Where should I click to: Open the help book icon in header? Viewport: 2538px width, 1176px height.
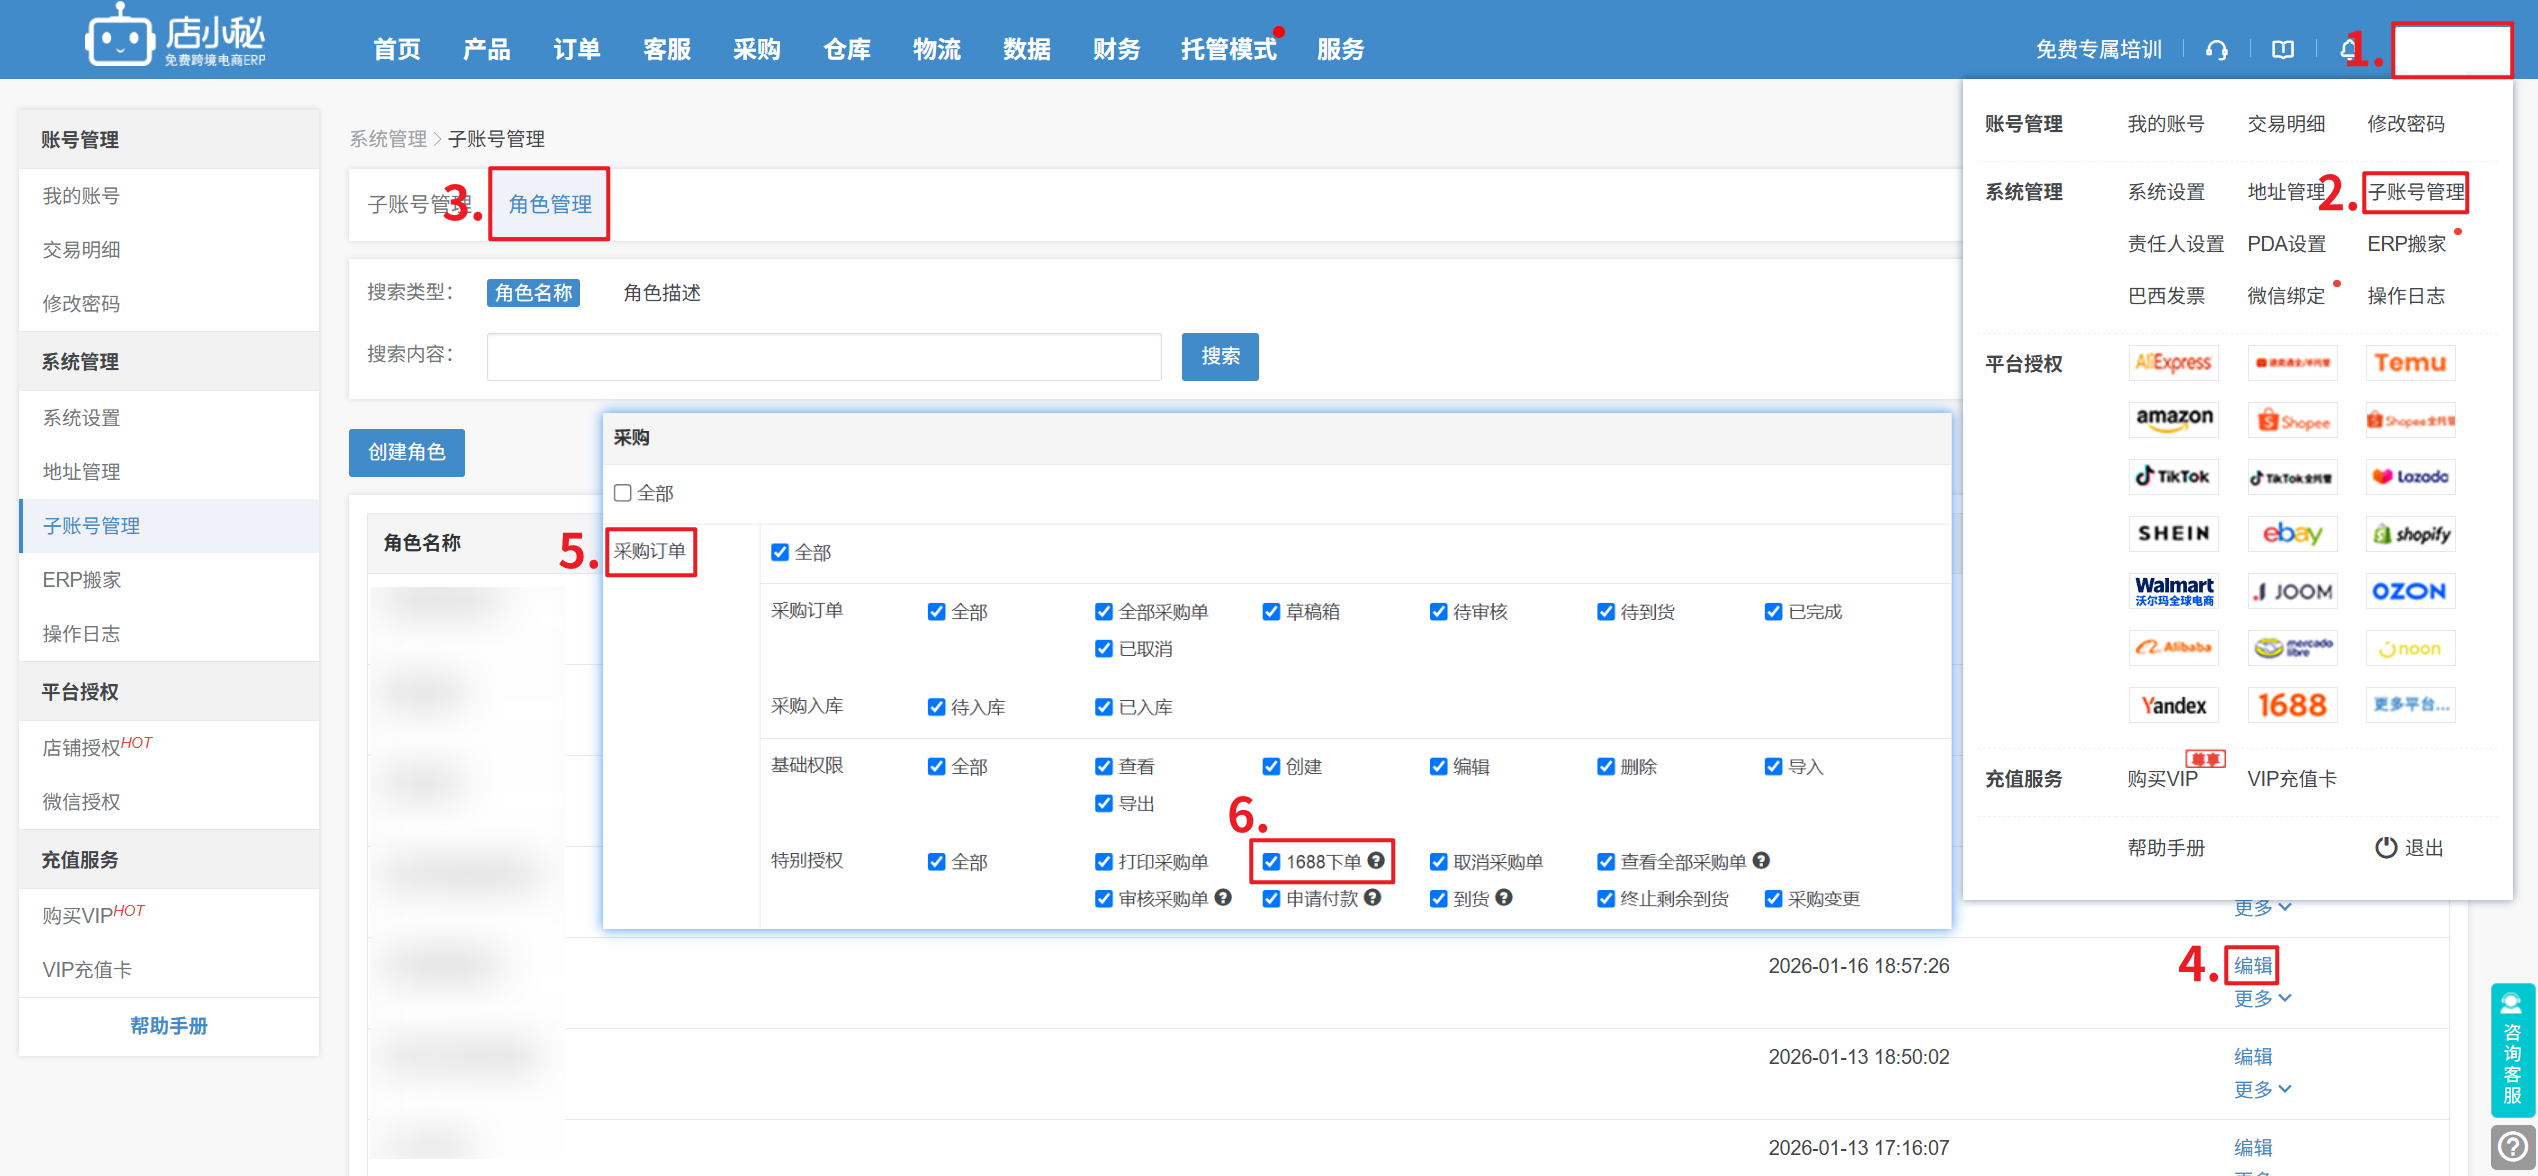click(x=2282, y=50)
